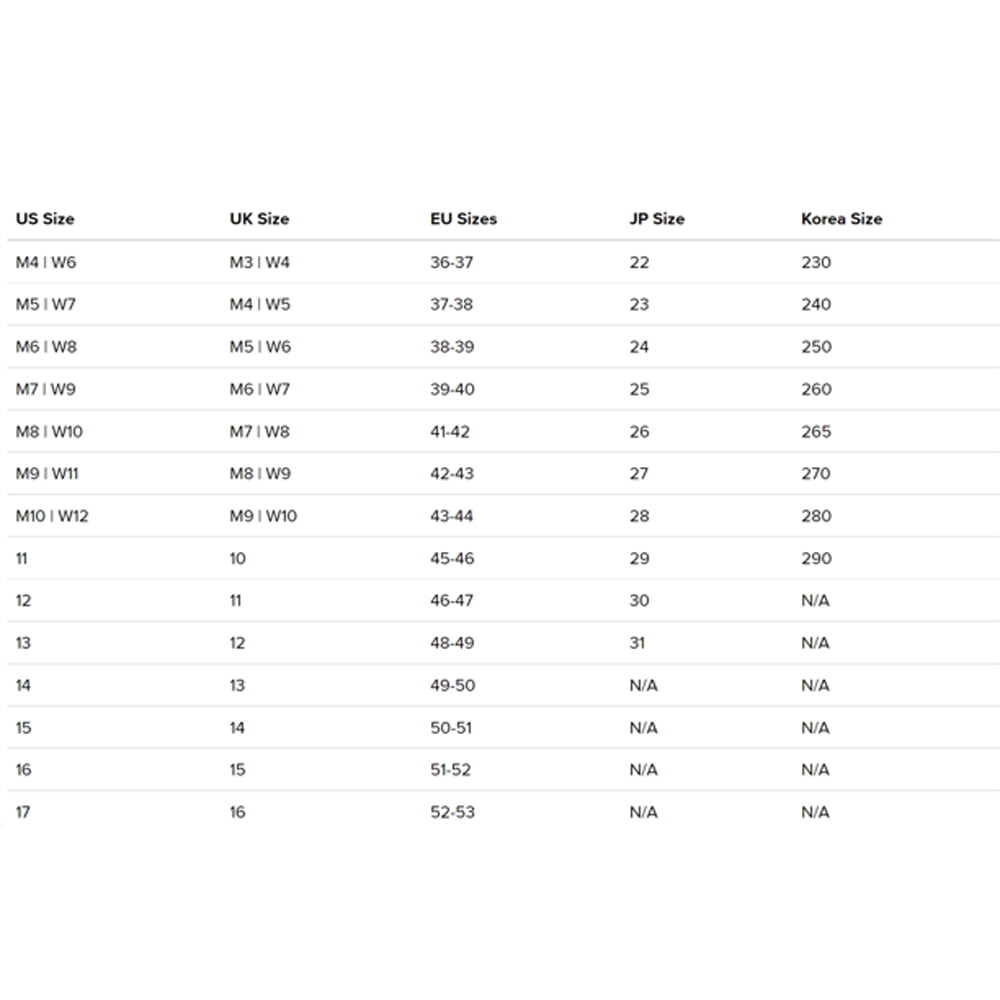The image size is (1000, 1000).
Task: Click the M4 | W6 US size cell
Action: 46,262
